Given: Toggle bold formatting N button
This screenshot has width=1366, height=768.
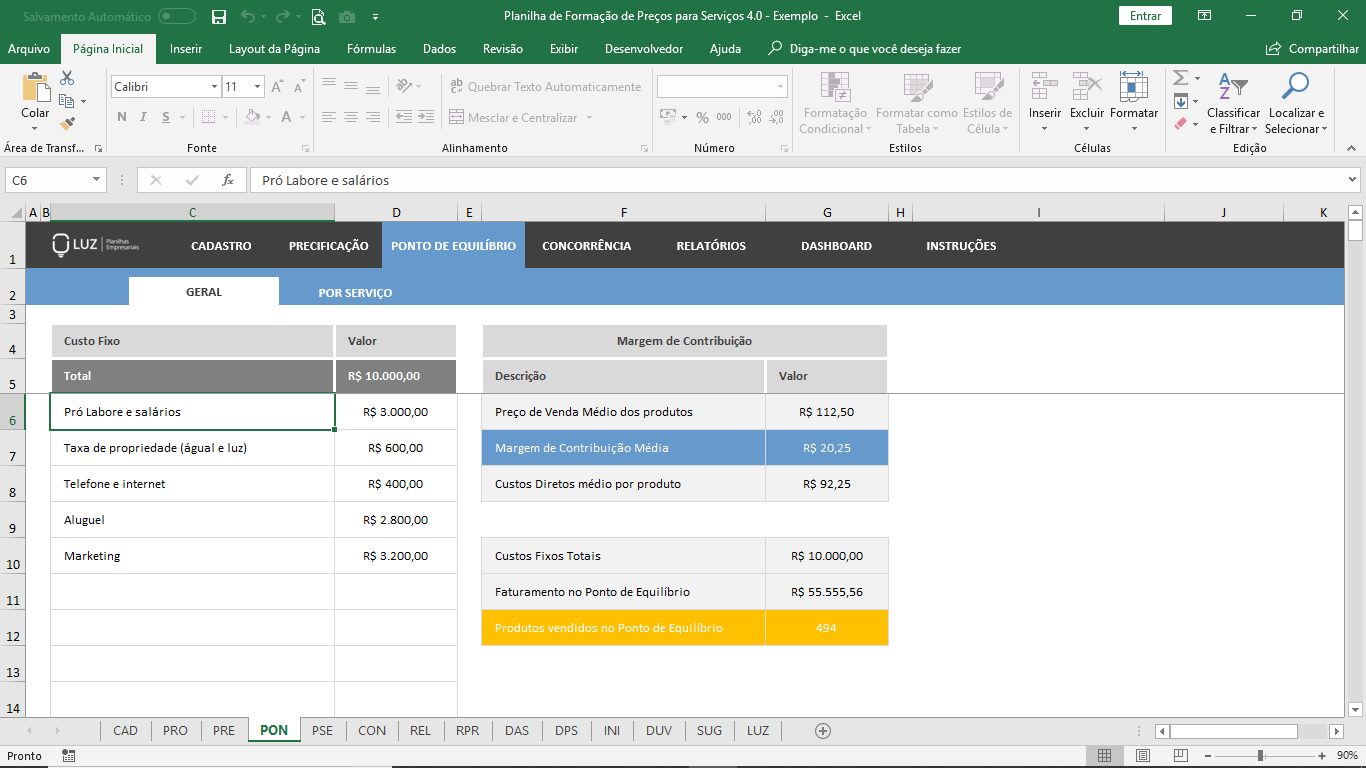Looking at the screenshot, I should pos(122,117).
